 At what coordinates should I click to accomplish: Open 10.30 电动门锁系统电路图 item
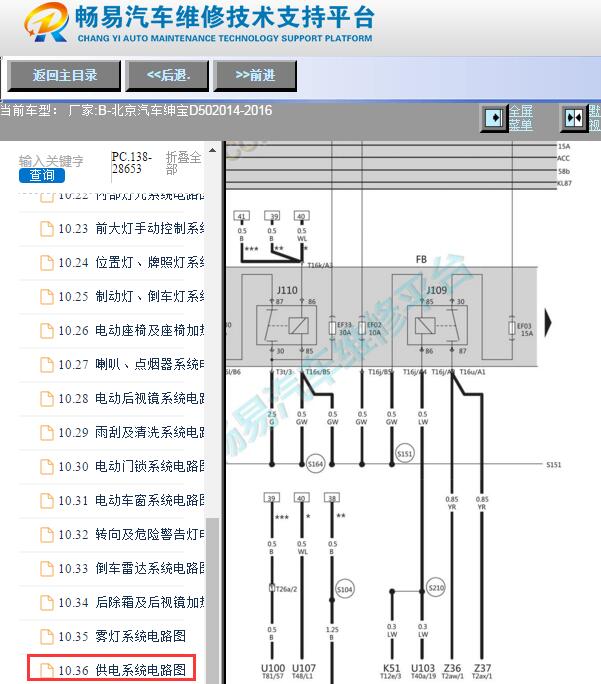pyautogui.click(x=131, y=466)
